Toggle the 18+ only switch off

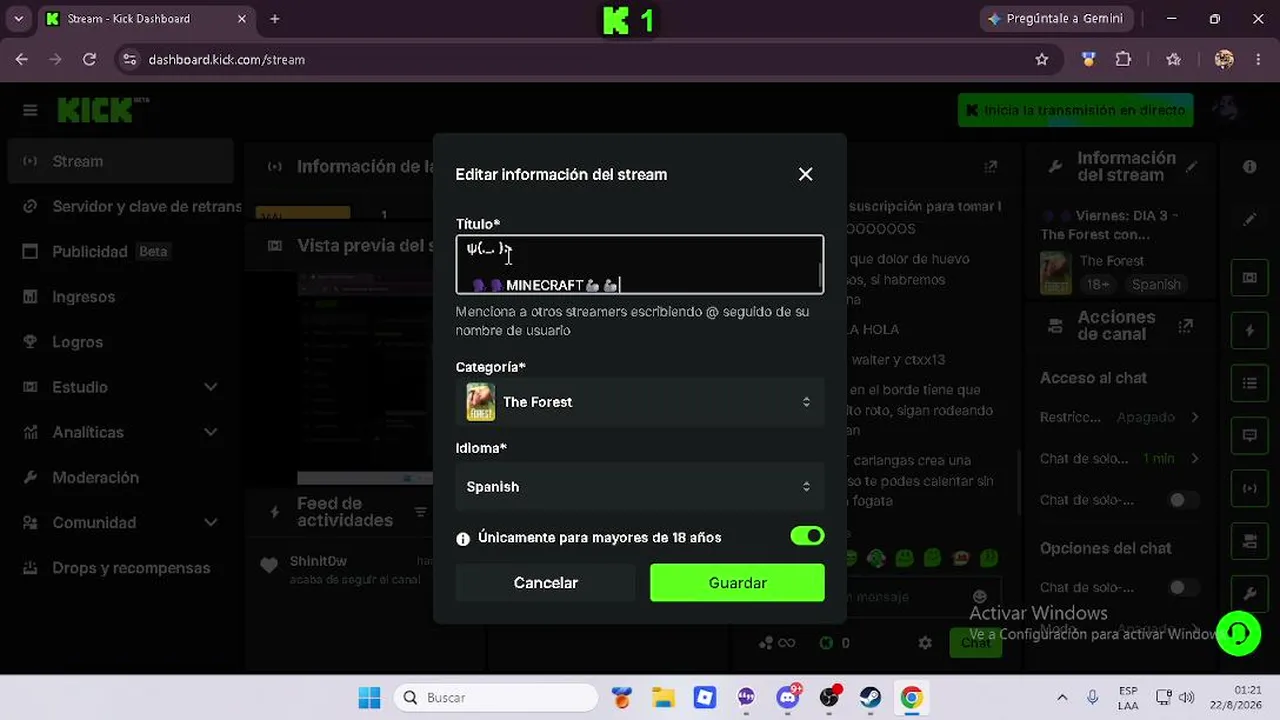pos(807,537)
